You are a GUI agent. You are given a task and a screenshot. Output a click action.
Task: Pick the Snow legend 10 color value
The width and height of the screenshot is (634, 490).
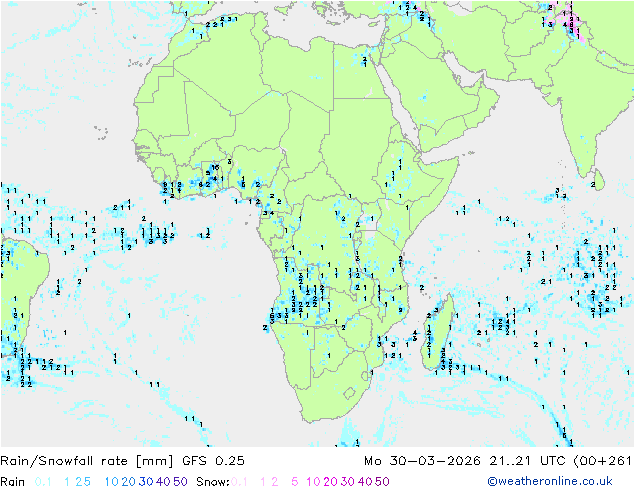tap(313, 482)
